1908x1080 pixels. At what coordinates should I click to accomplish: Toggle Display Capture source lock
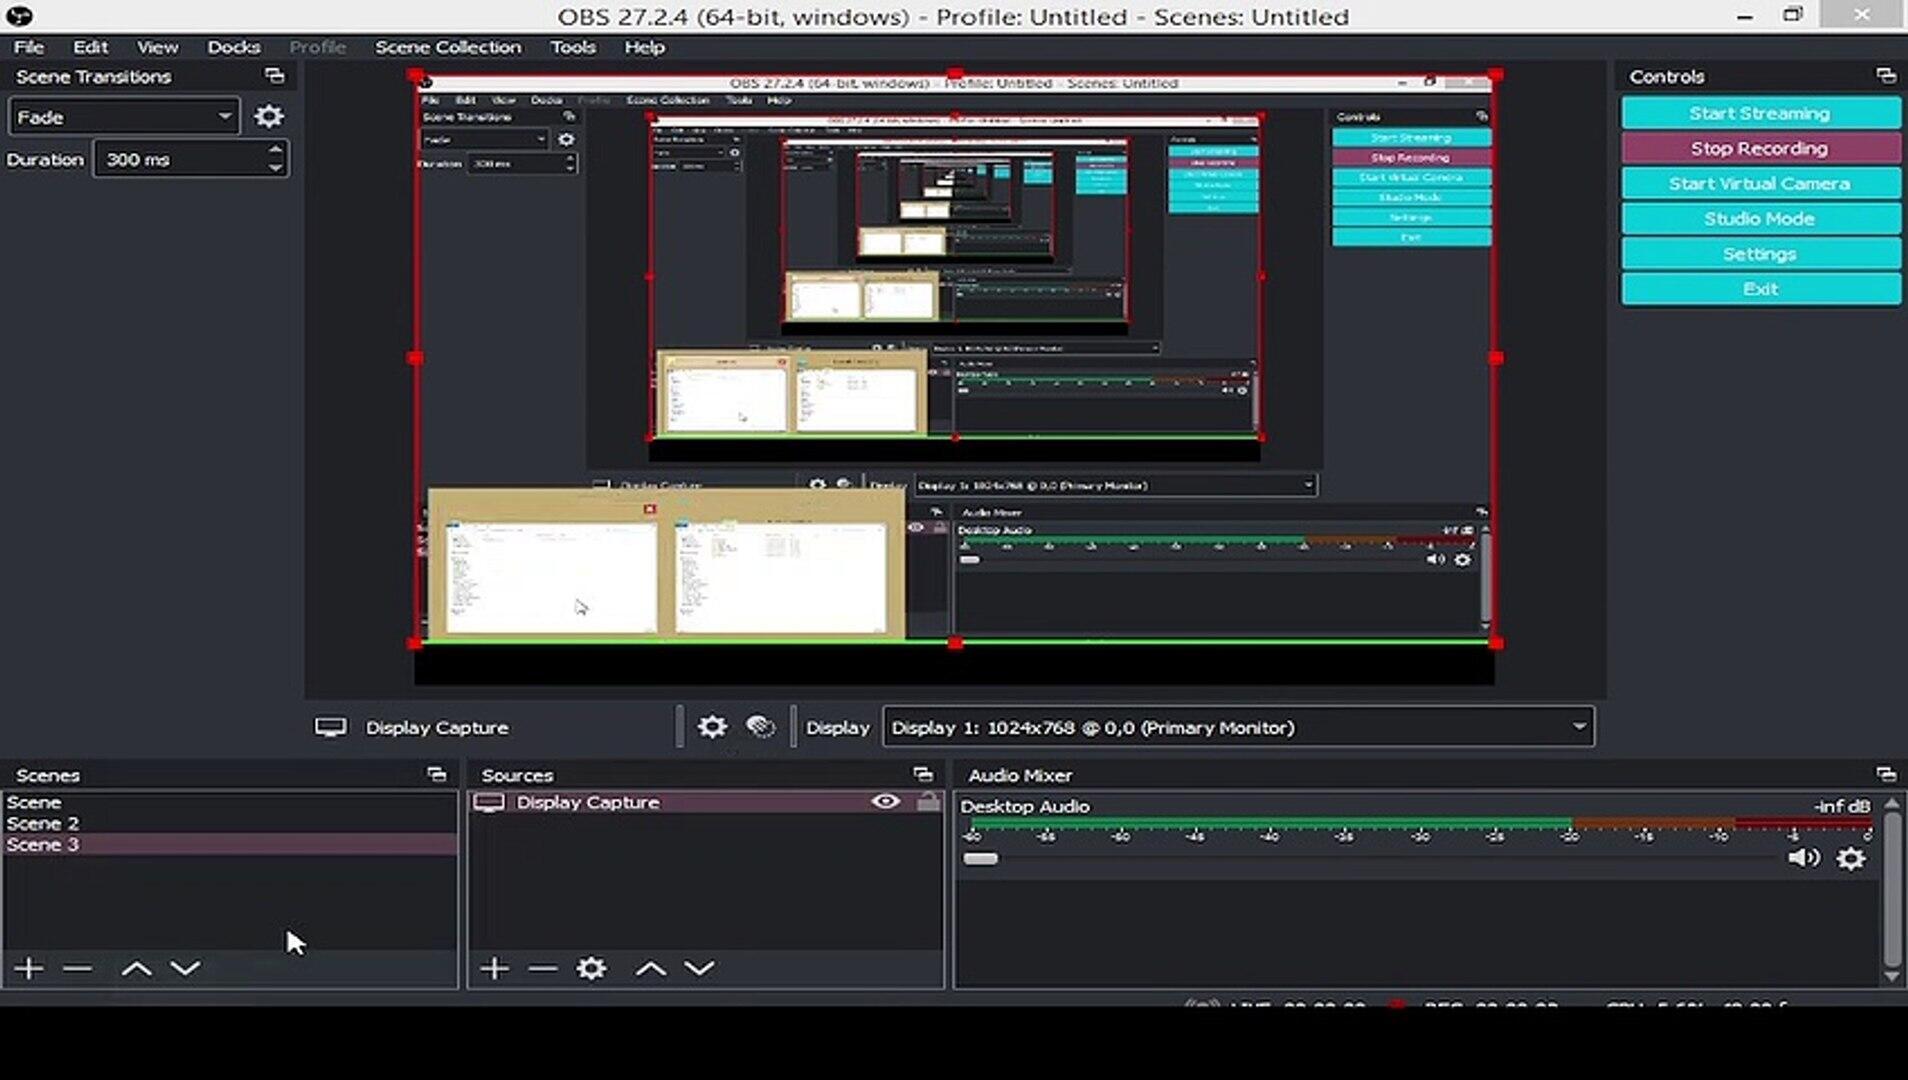point(928,802)
